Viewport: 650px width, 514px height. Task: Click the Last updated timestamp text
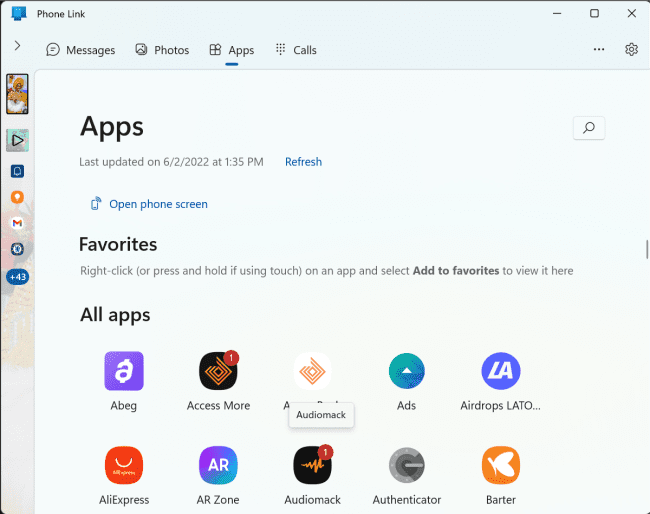pyautogui.click(x=171, y=162)
